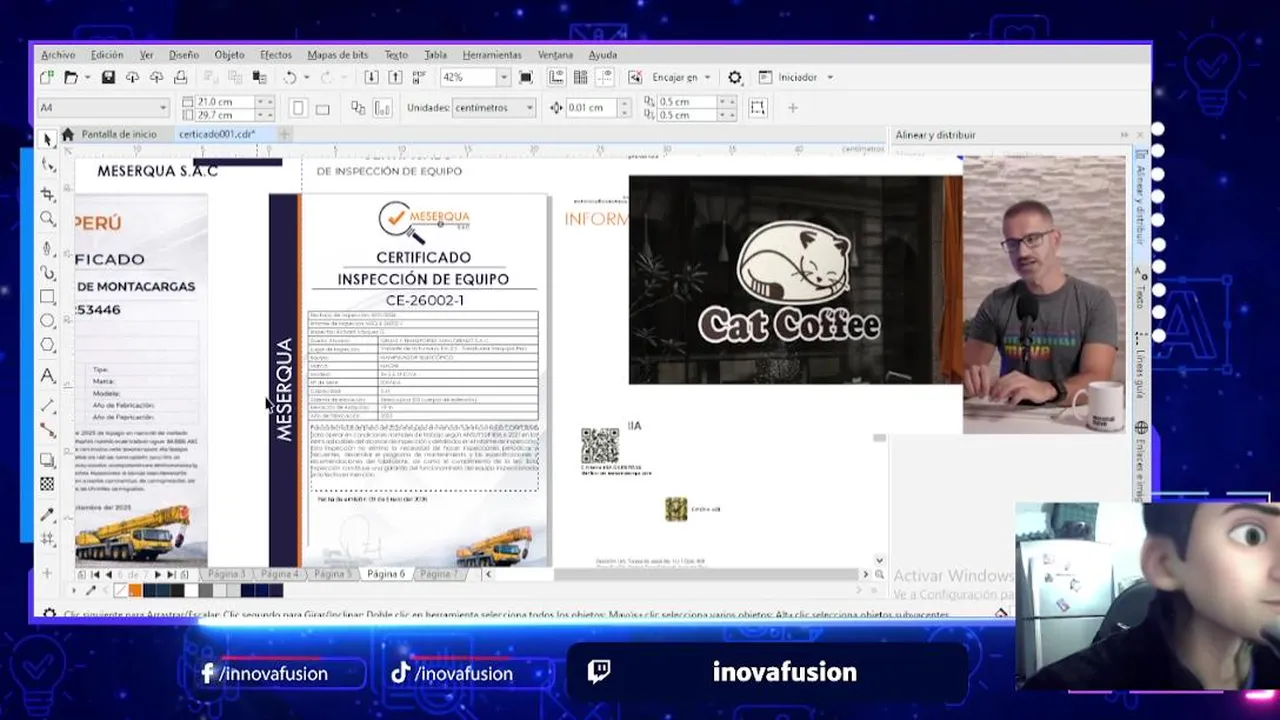This screenshot has height=720, width=1280.
Task: Switch to Pantalla de inicio tab
Action: click(119, 134)
